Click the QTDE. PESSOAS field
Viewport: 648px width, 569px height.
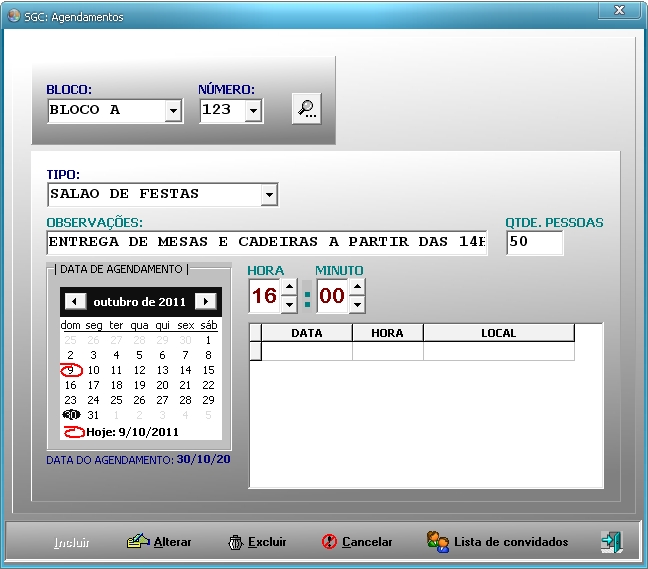(534, 242)
